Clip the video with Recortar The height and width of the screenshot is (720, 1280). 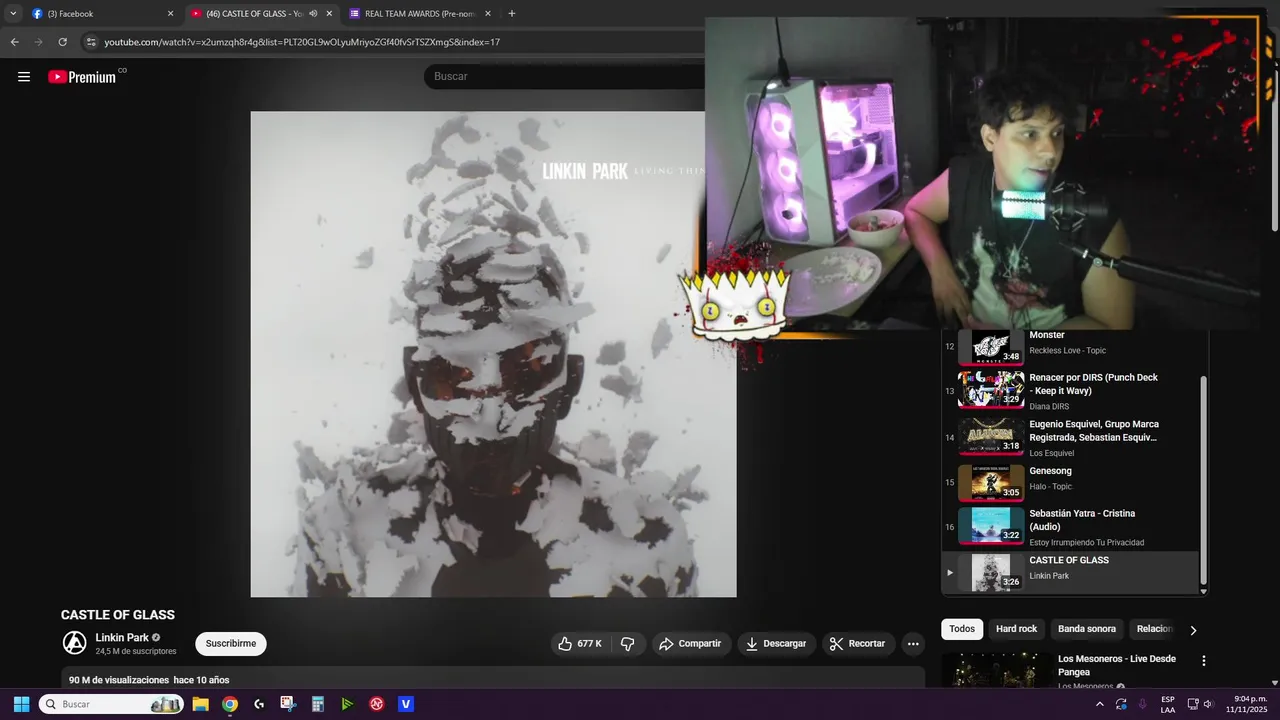point(859,644)
